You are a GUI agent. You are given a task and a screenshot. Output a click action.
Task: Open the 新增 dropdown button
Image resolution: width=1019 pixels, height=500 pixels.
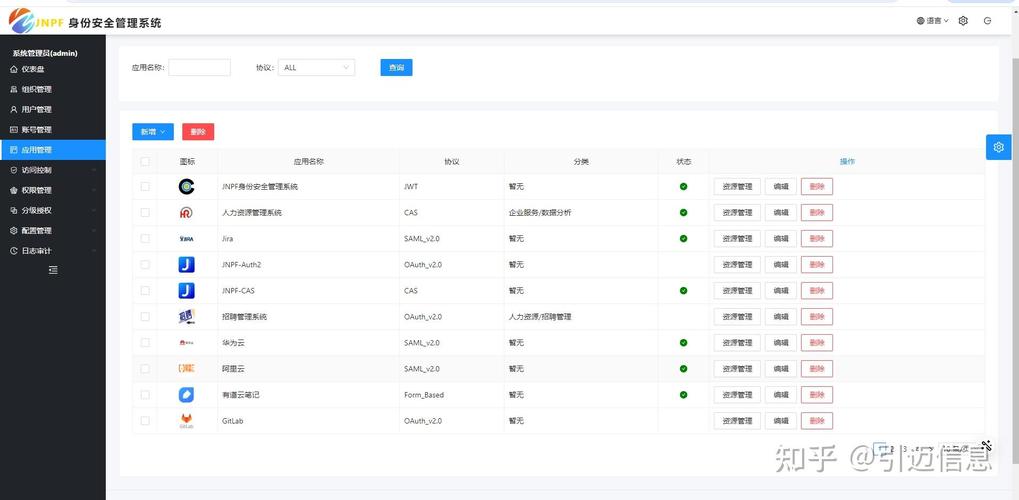click(x=153, y=132)
